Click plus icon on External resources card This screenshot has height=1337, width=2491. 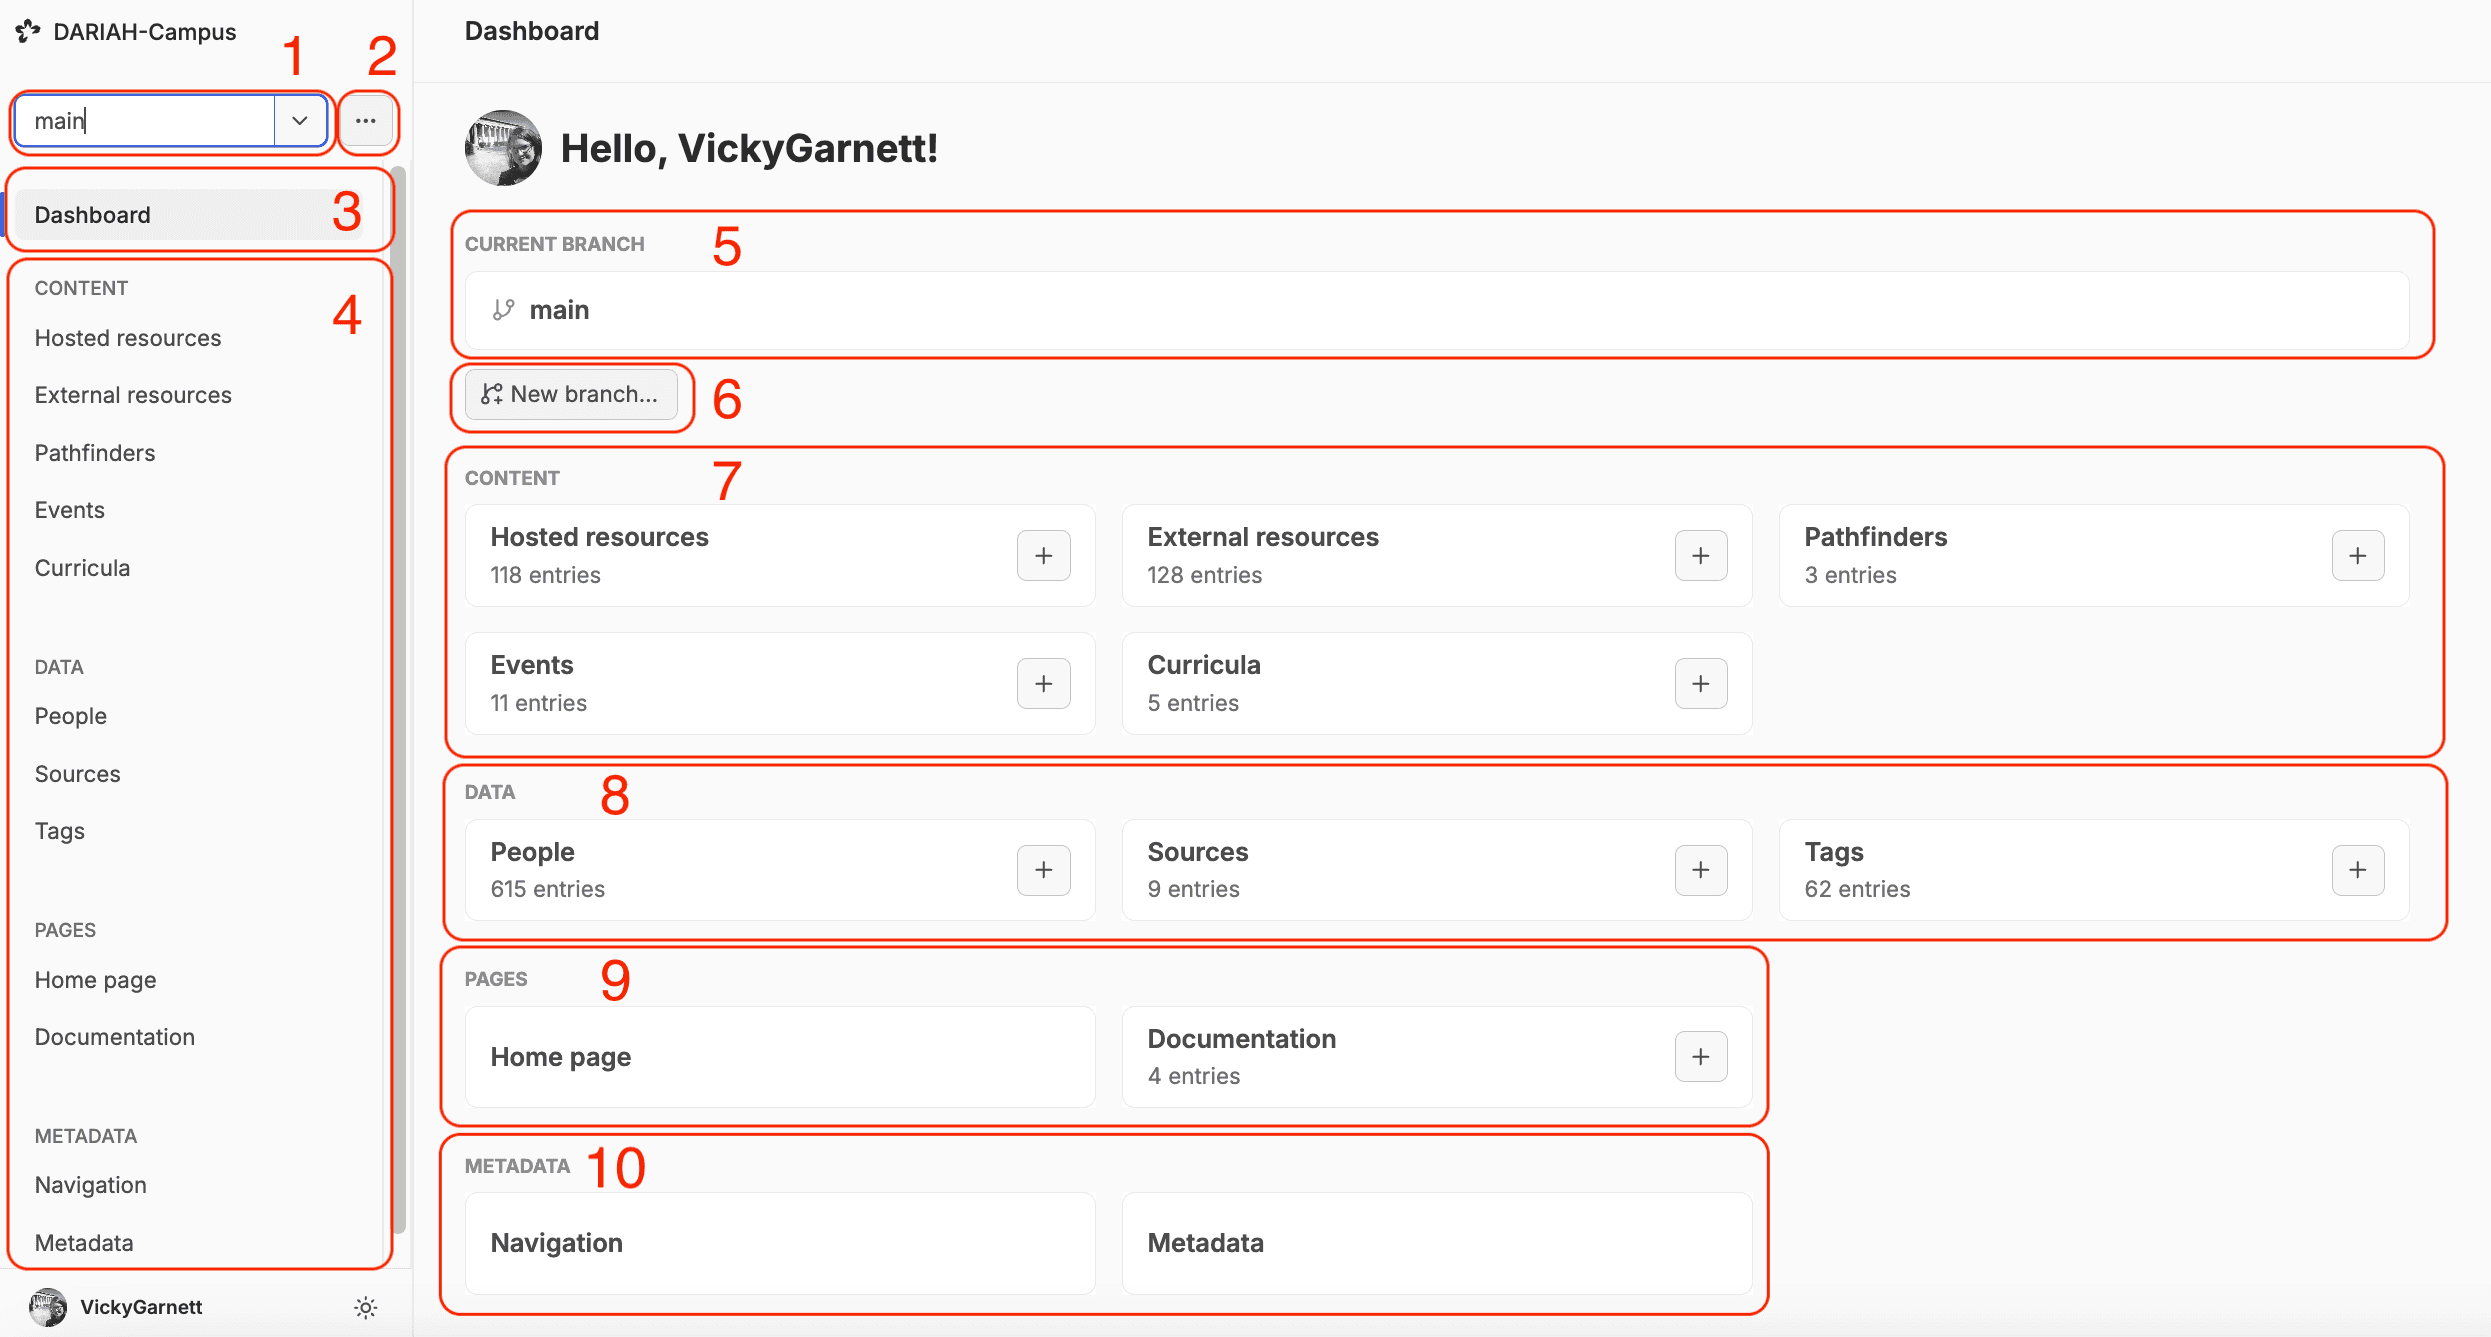tap(1700, 556)
